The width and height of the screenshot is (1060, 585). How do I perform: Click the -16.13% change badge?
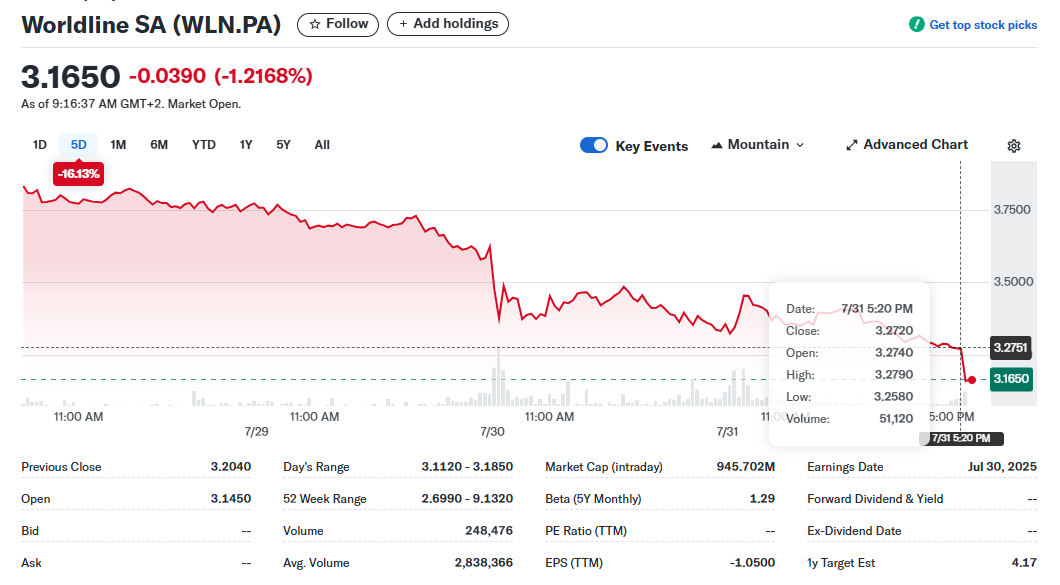[x=78, y=174]
